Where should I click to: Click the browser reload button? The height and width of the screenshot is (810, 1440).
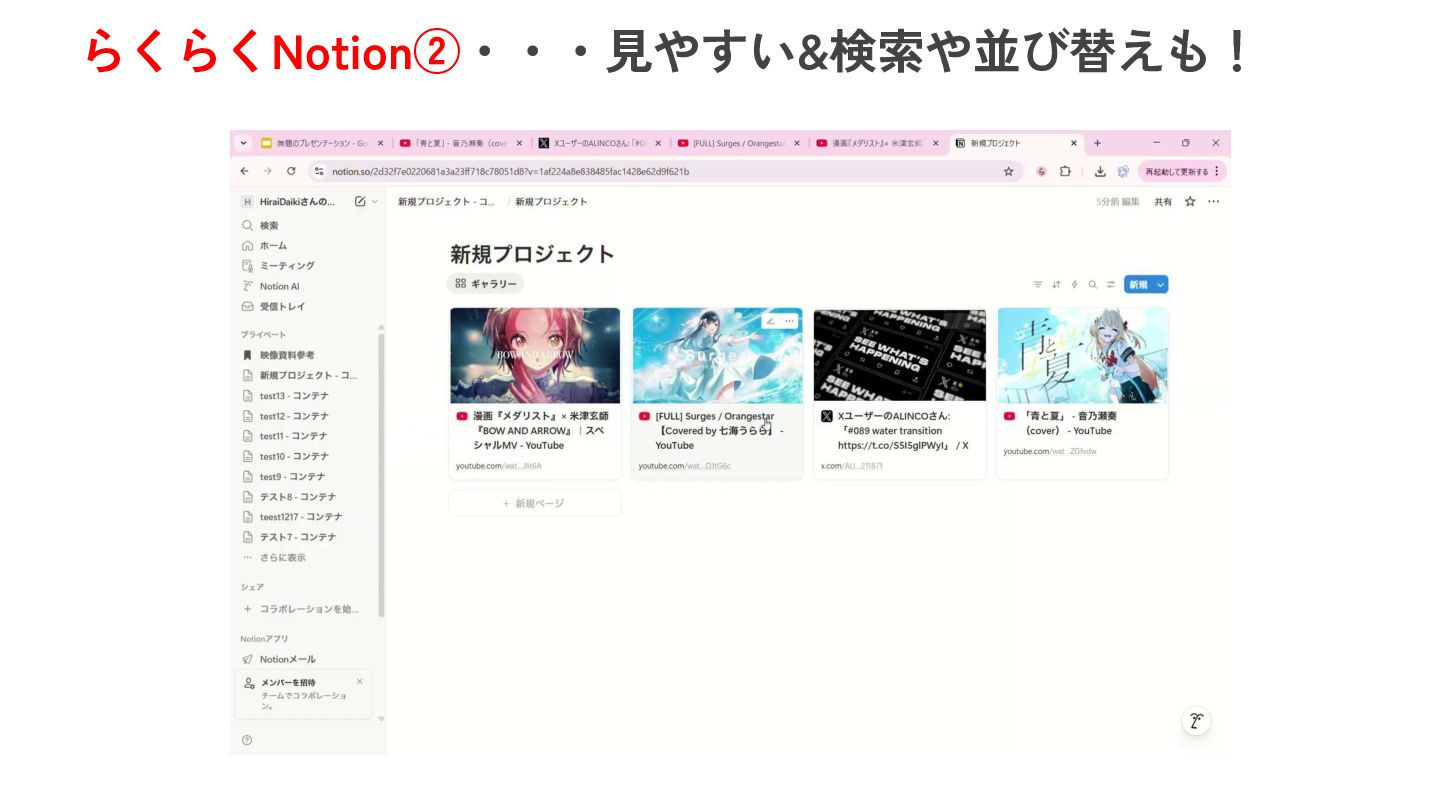coord(291,171)
